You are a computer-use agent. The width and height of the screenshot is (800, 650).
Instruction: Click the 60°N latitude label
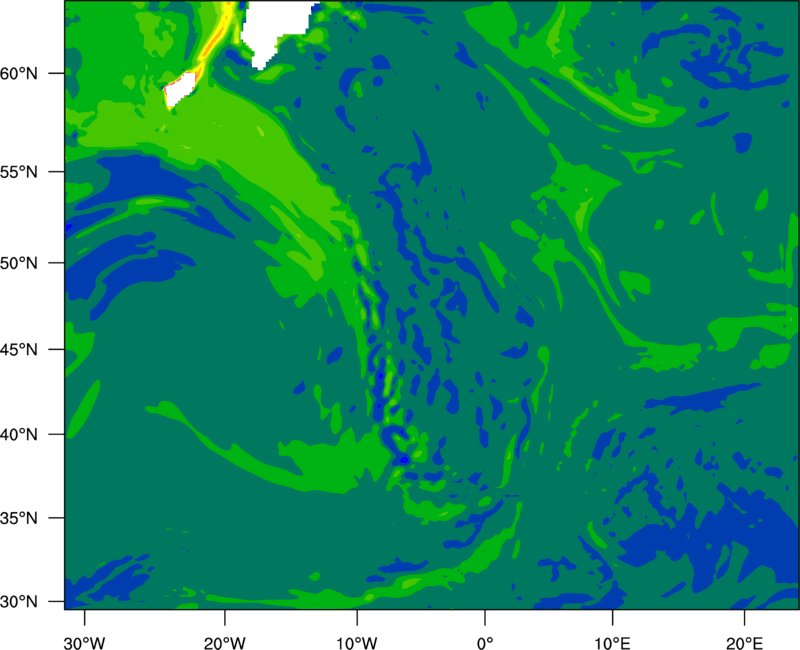tap(19, 74)
